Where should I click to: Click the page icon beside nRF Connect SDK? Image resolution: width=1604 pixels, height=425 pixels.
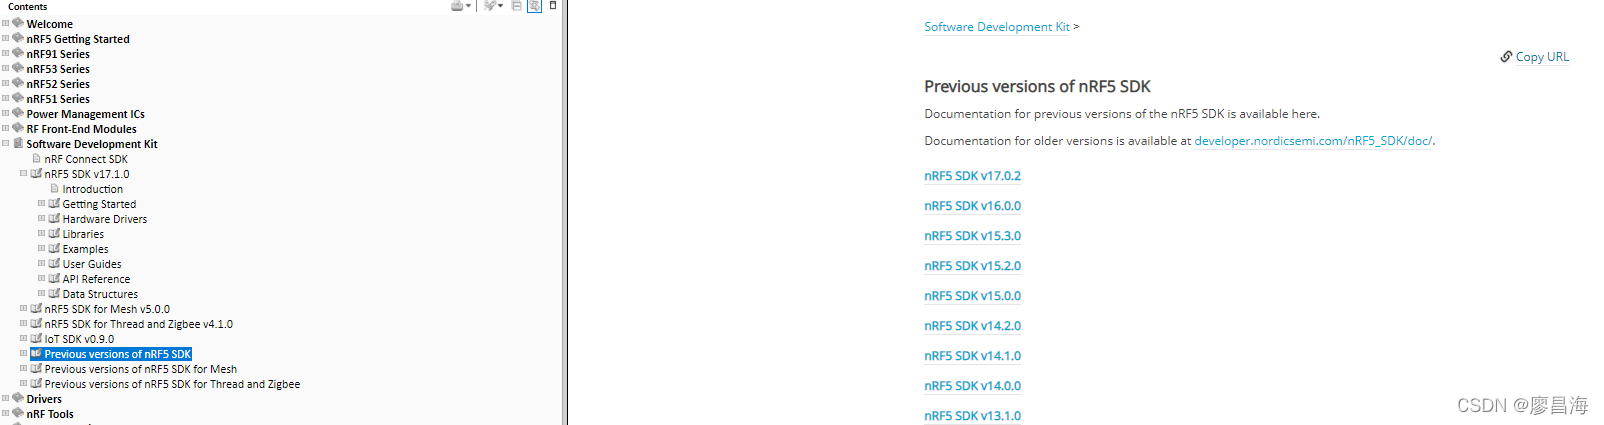pyautogui.click(x=37, y=158)
